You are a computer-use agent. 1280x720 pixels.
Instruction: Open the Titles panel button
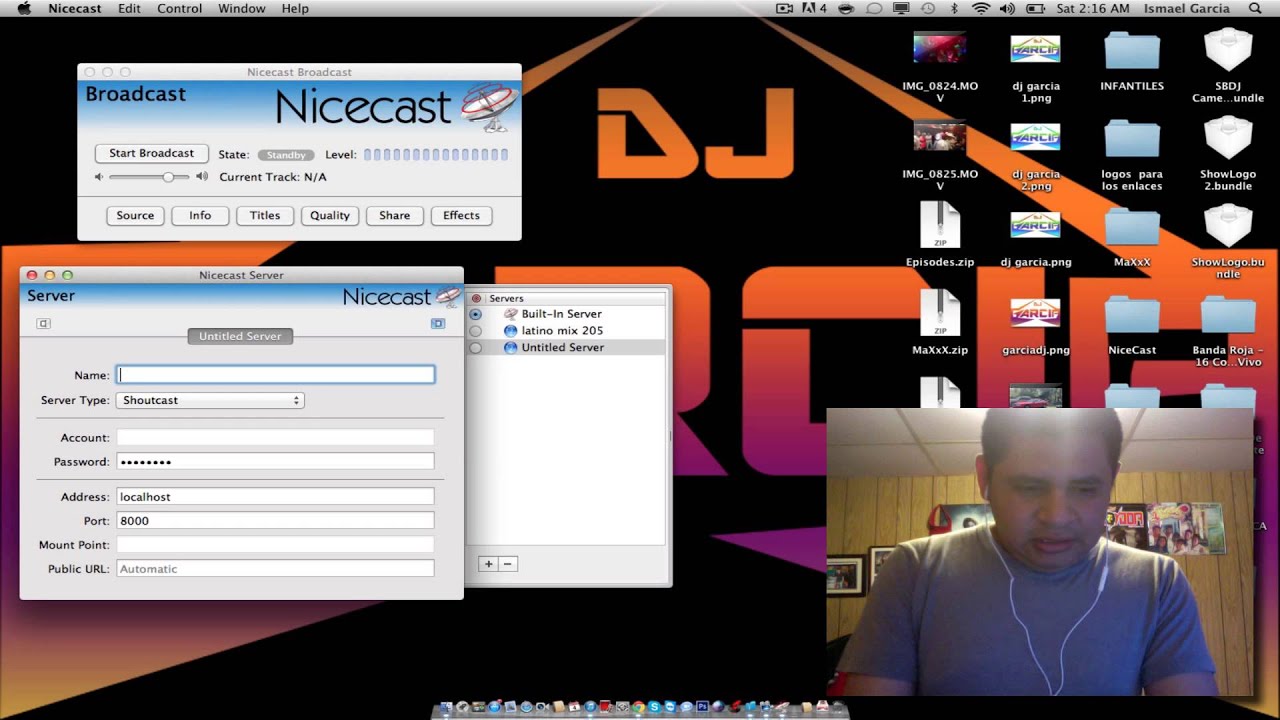tap(265, 215)
